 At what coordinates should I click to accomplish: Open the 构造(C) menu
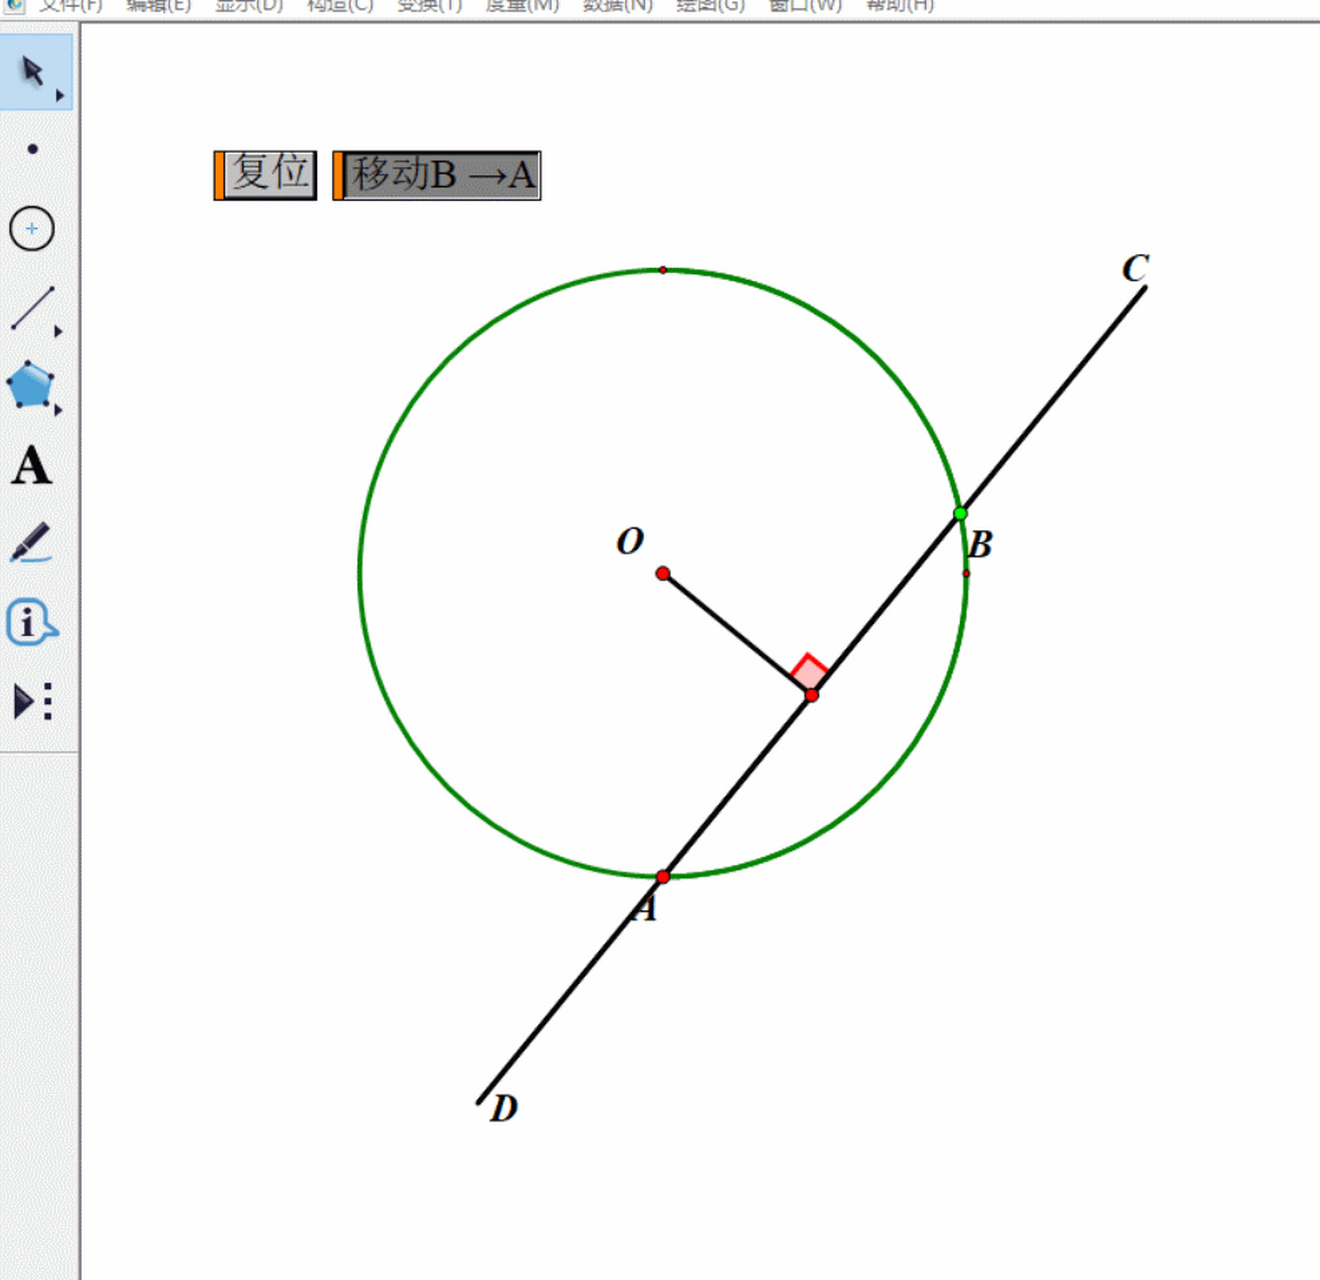(340, 5)
